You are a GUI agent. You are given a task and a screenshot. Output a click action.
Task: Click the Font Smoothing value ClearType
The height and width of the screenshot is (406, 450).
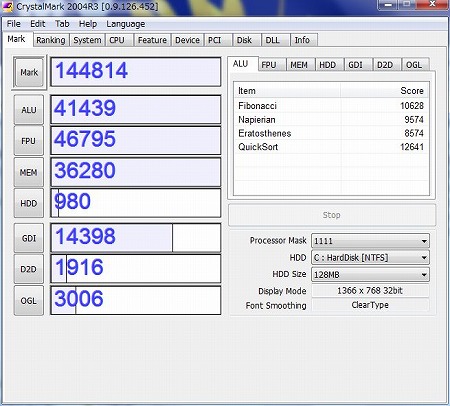[x=370, y=305]
